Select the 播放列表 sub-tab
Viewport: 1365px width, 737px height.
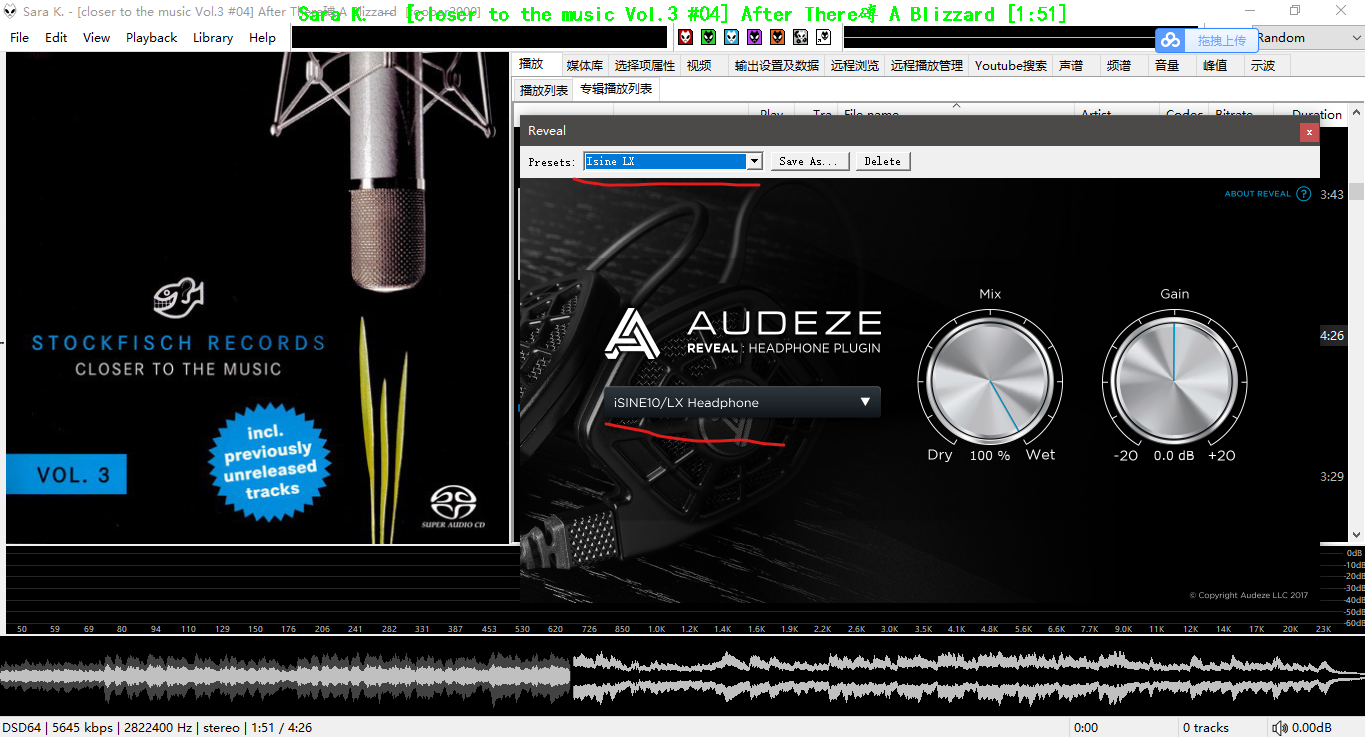coord(543,90)
